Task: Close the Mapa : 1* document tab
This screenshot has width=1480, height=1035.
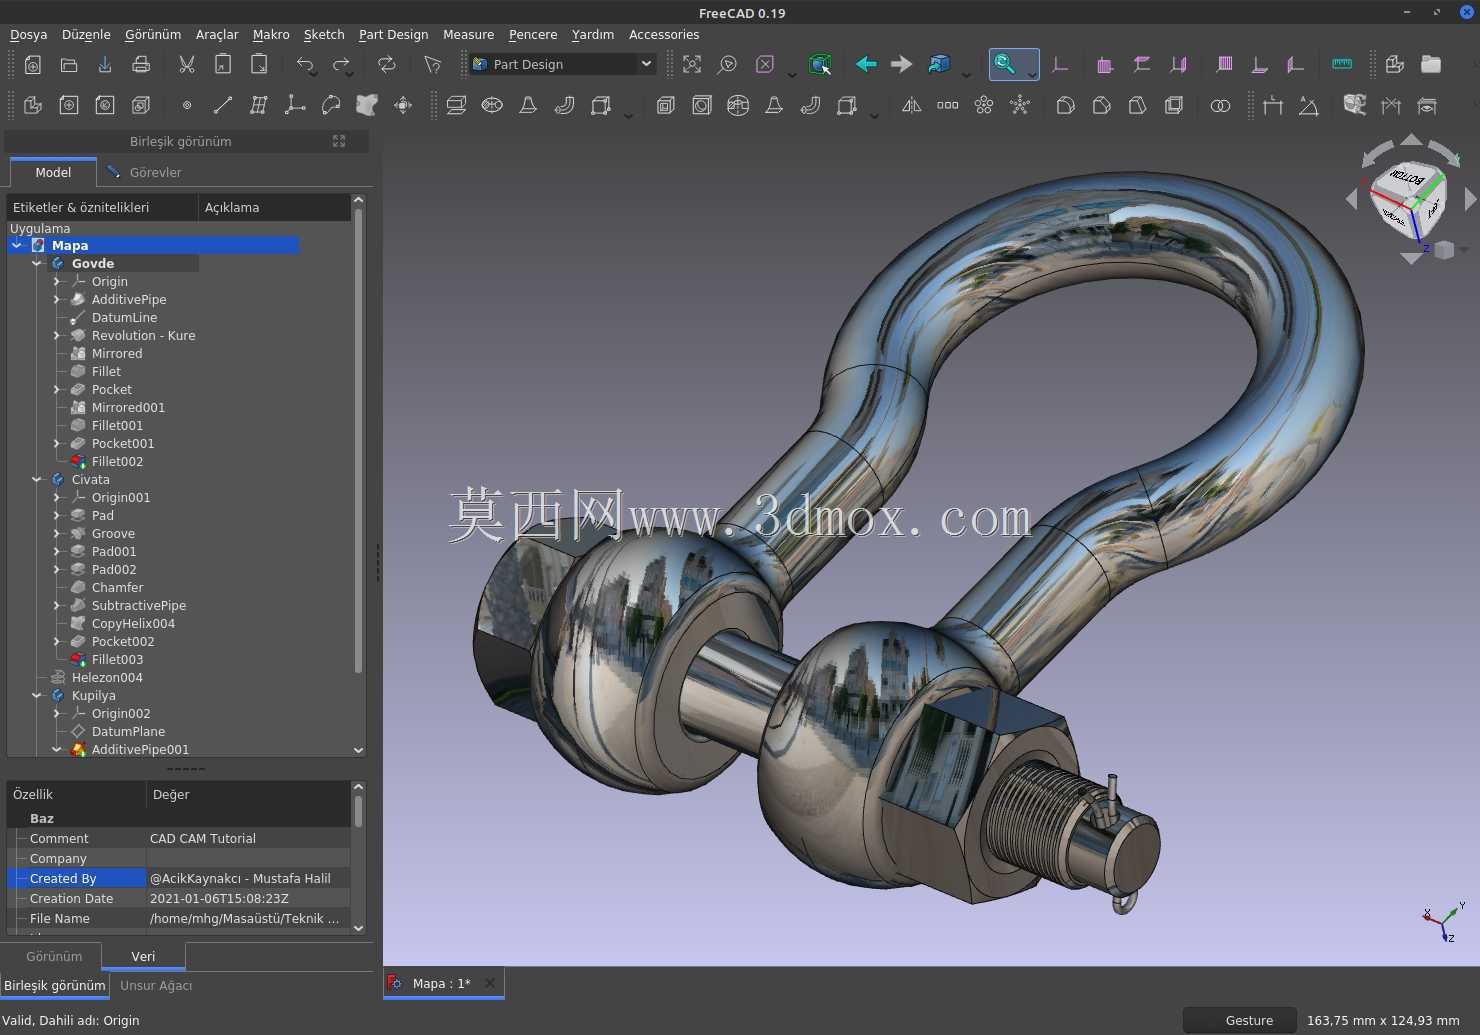Action: 490,983
